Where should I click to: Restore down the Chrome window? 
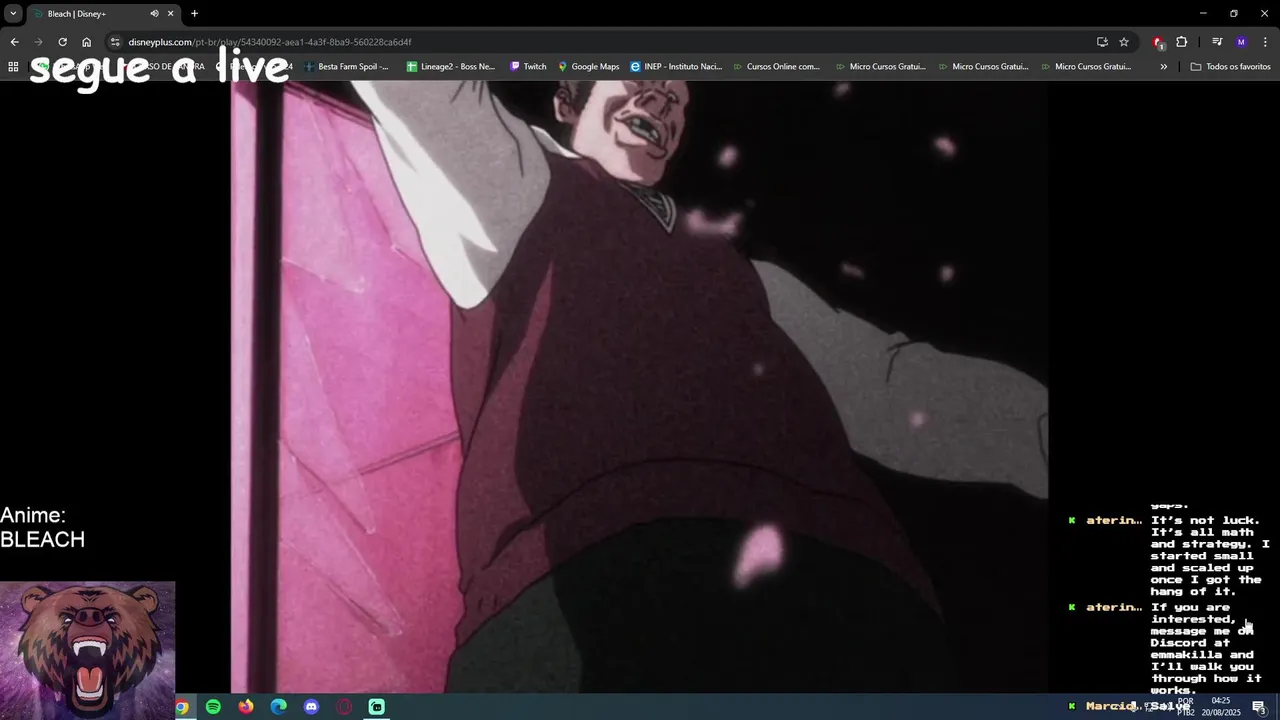(x=1233, y=13)
